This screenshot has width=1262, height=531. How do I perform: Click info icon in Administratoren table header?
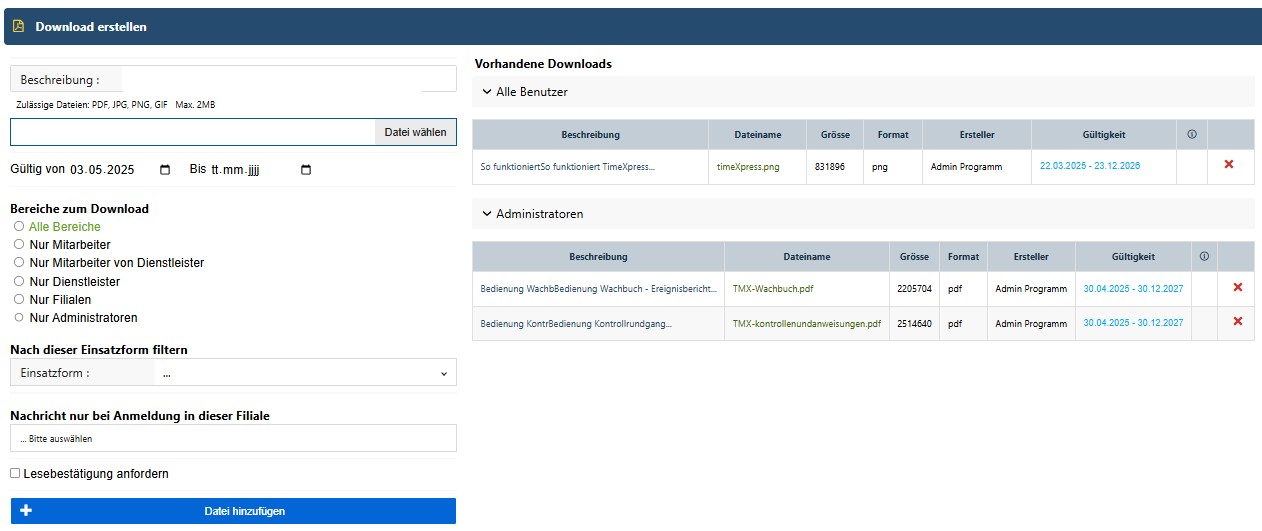pos(1204,257)
